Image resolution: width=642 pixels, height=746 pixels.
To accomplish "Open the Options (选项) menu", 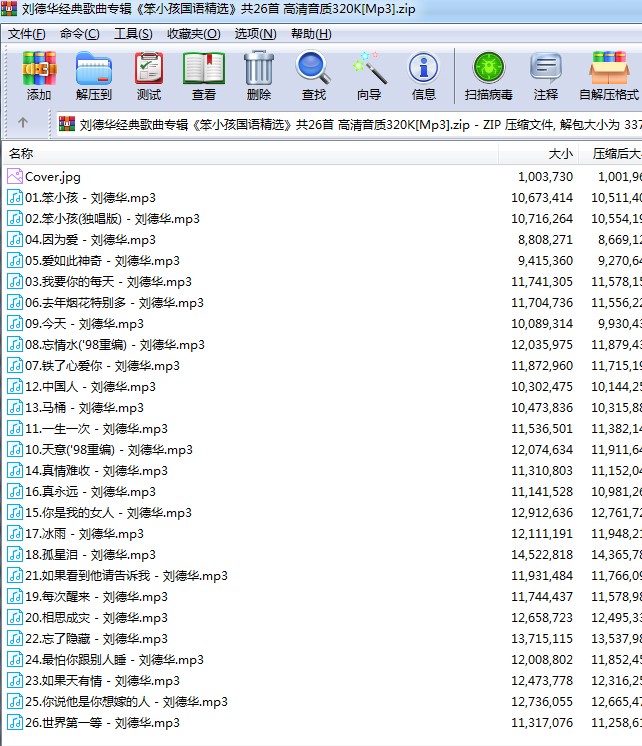I will click(x=256, y=34).
